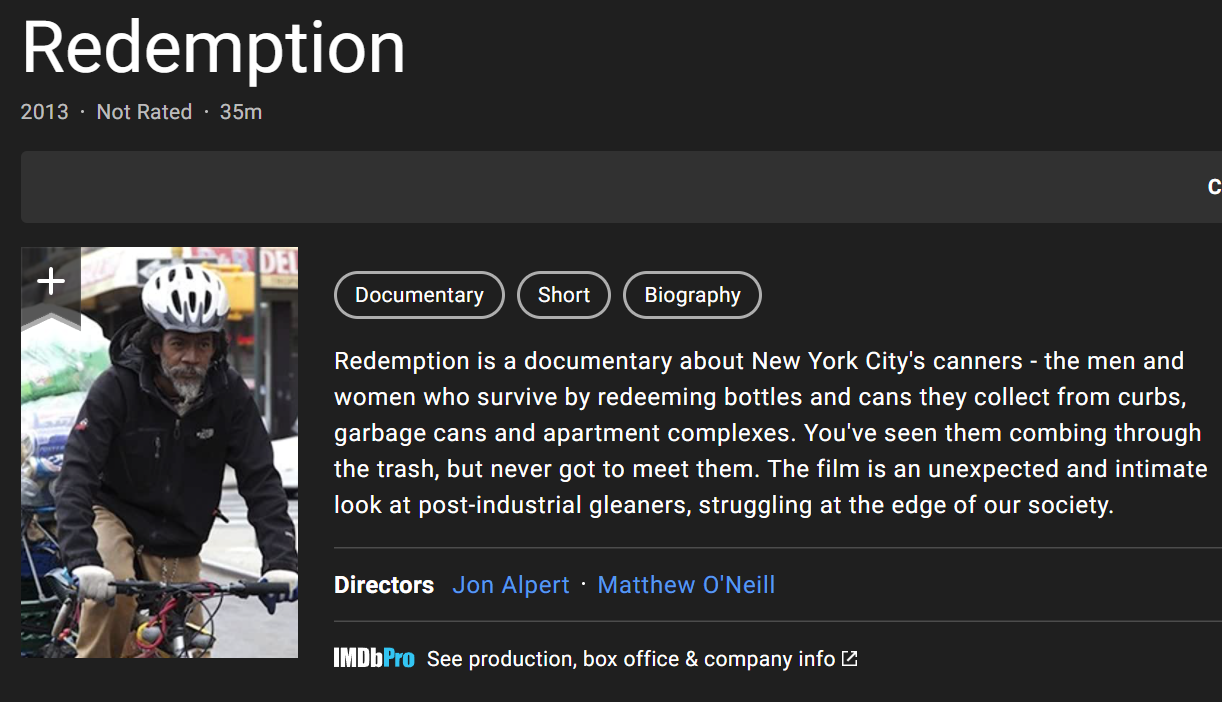
Task: Open director Jon Alpert's page
Action: pos(511,585)
